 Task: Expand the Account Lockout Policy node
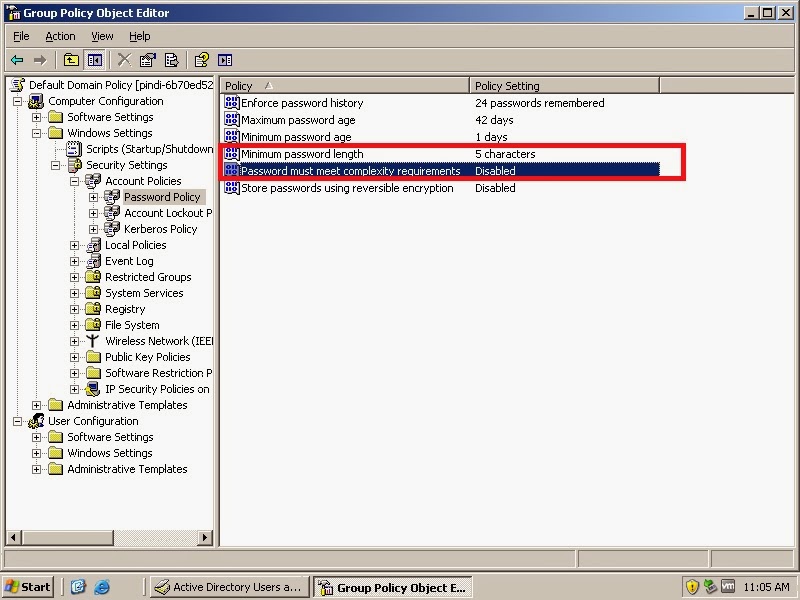click(x=93, y=213)
